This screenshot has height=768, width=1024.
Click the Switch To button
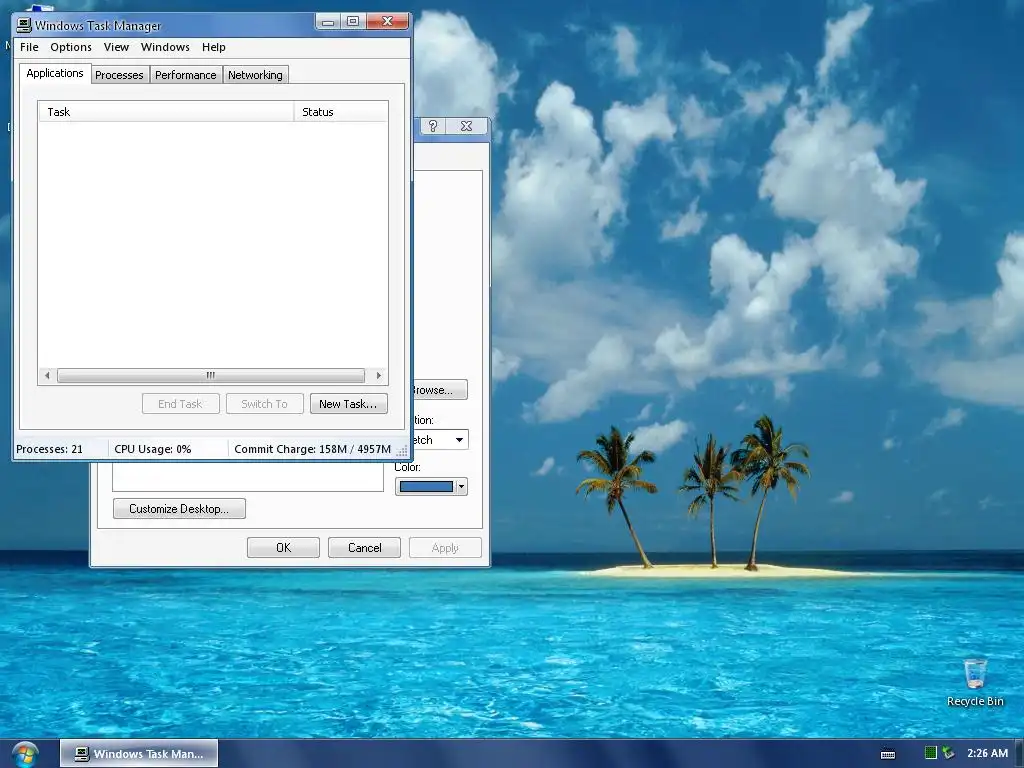[264, 404]
